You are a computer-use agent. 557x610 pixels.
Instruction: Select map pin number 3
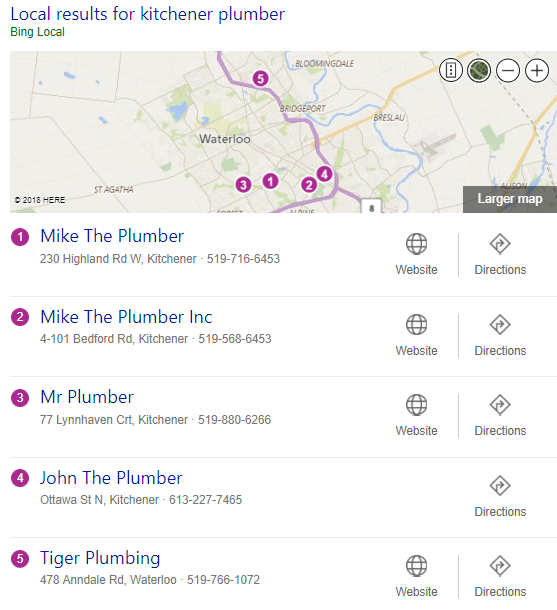243,184
